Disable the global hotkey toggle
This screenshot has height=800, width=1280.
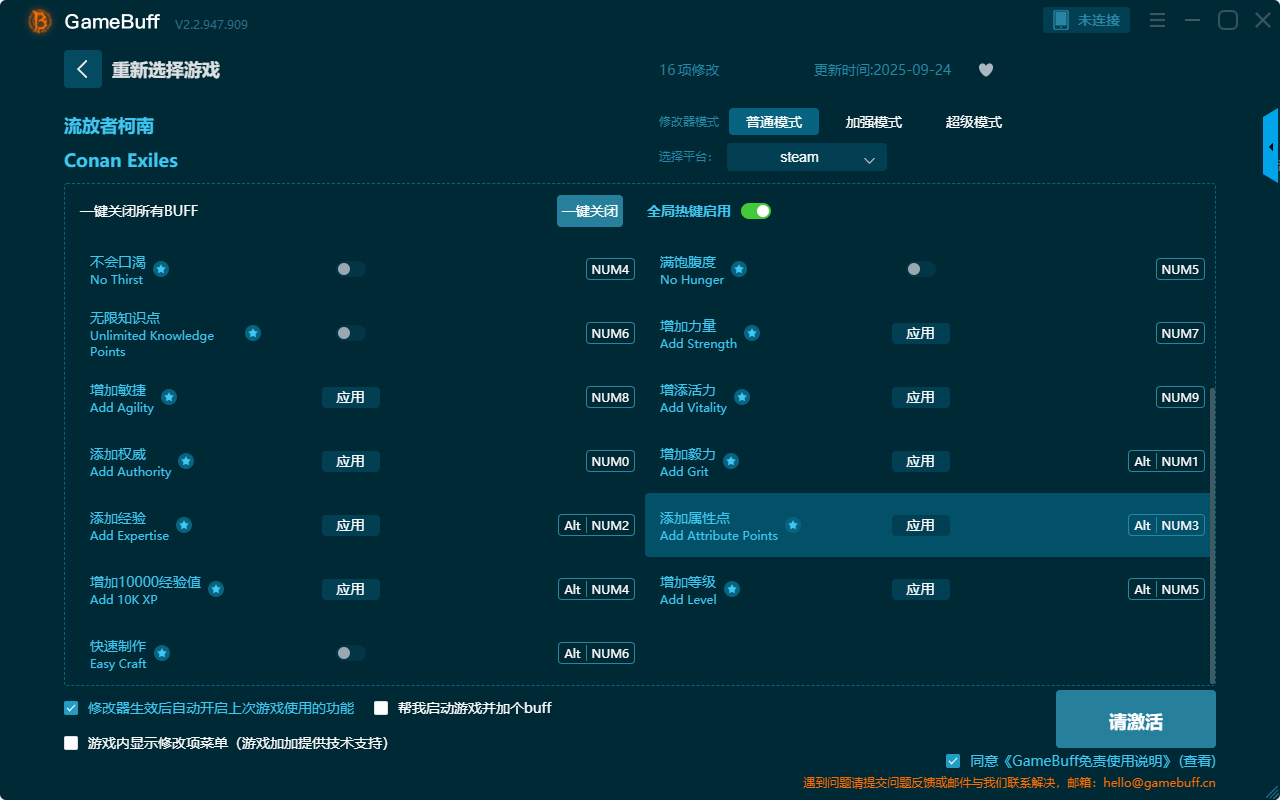[755, 211]
